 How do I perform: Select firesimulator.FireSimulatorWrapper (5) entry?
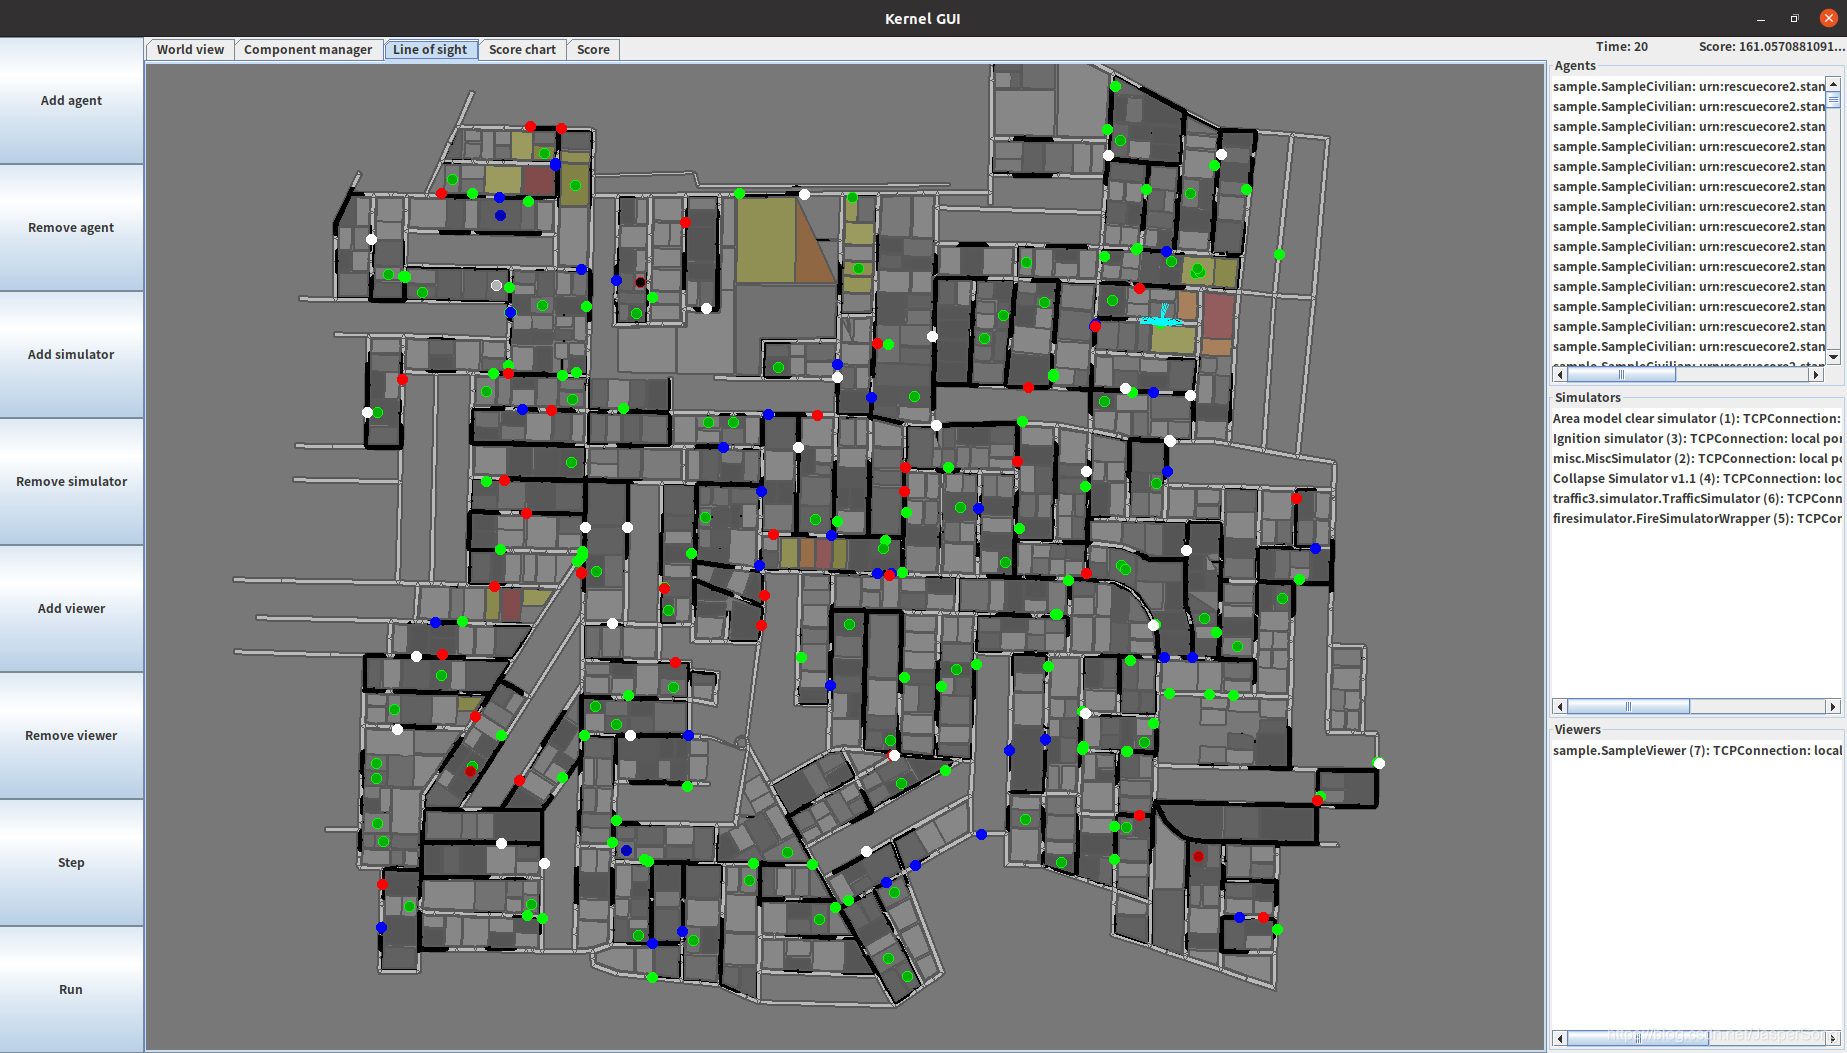pyautogui.click(x=1696, y=519)
